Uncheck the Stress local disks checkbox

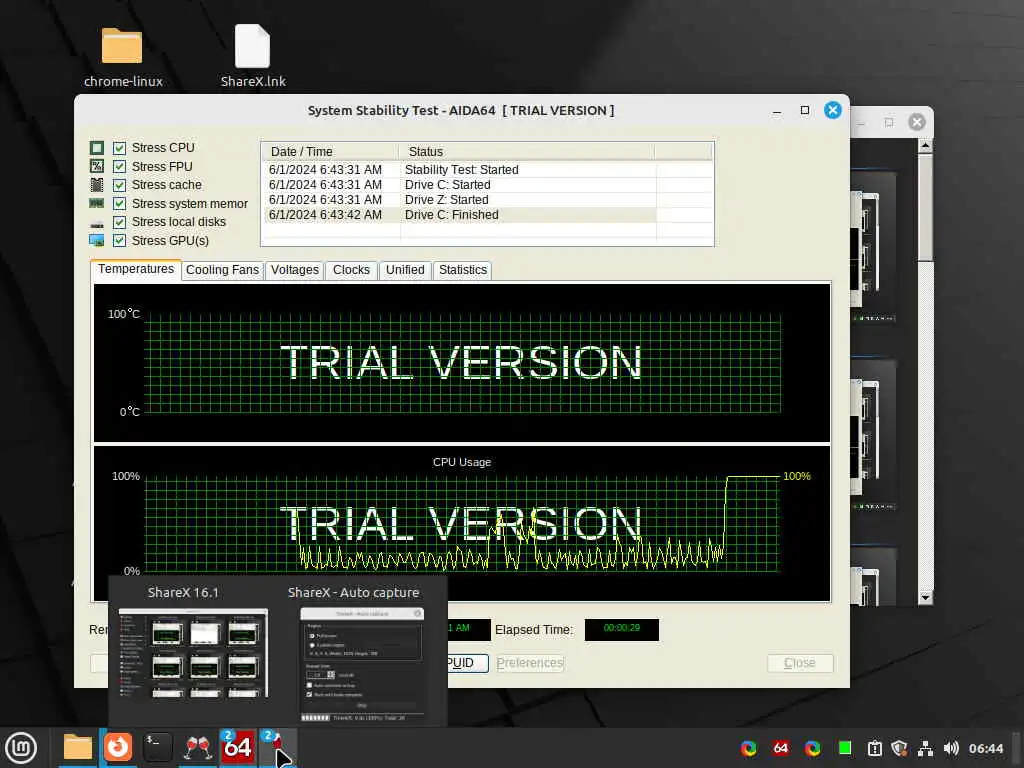click(x=120, y=222)
